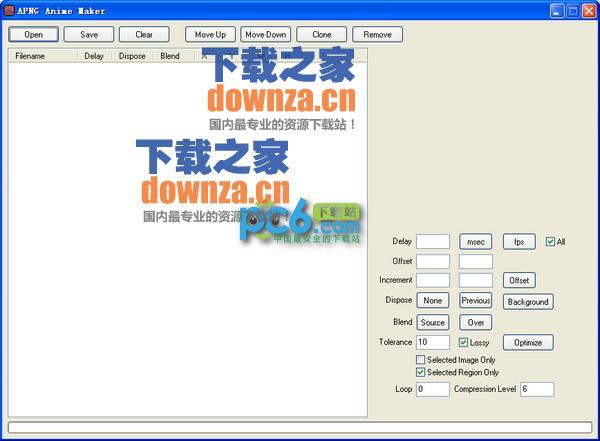
Task: Focus the second Increment input field
Action: (x=476, y=280)
